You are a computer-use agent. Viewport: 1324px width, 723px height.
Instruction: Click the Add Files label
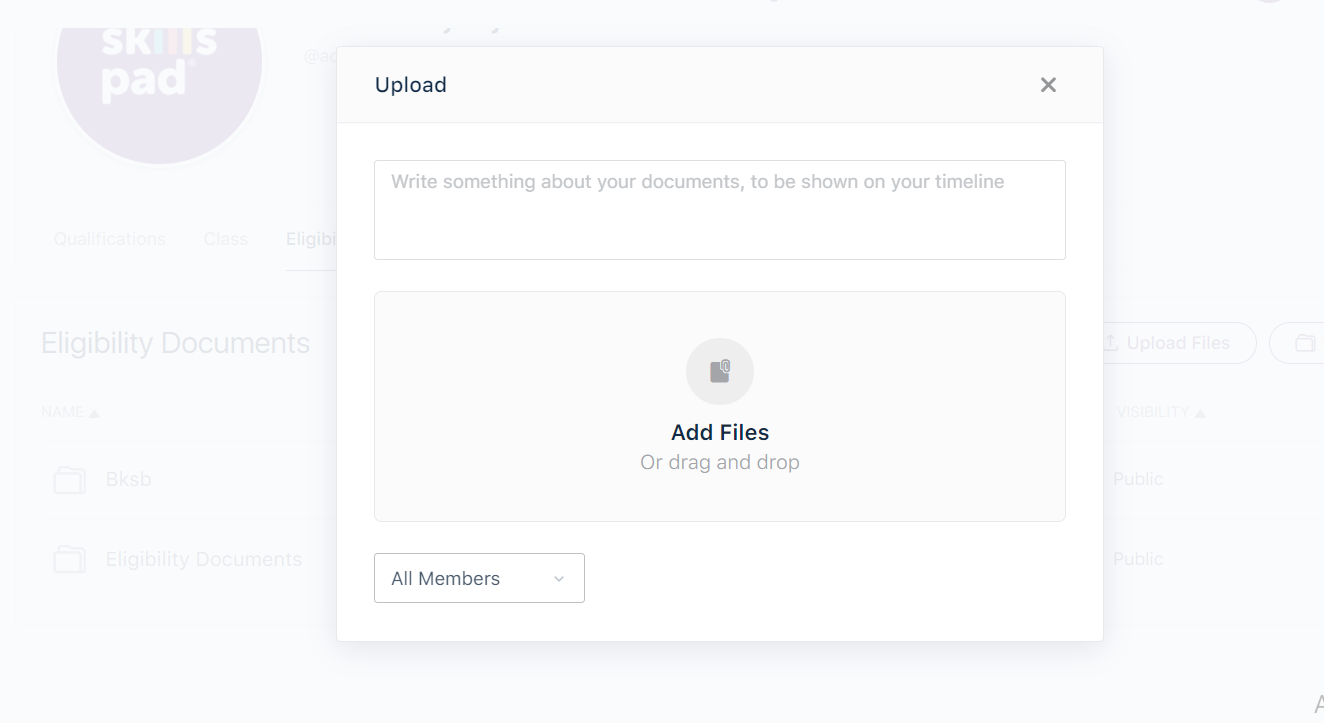coord(720,432)
